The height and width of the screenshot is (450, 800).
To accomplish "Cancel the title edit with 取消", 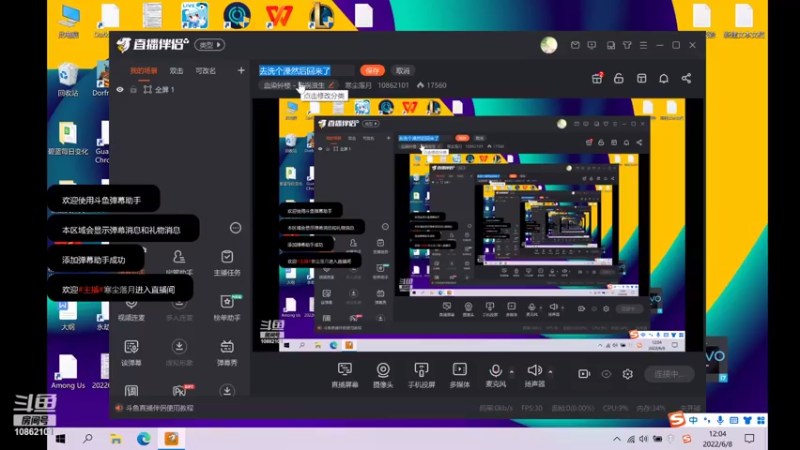I will tap(403, 70).
